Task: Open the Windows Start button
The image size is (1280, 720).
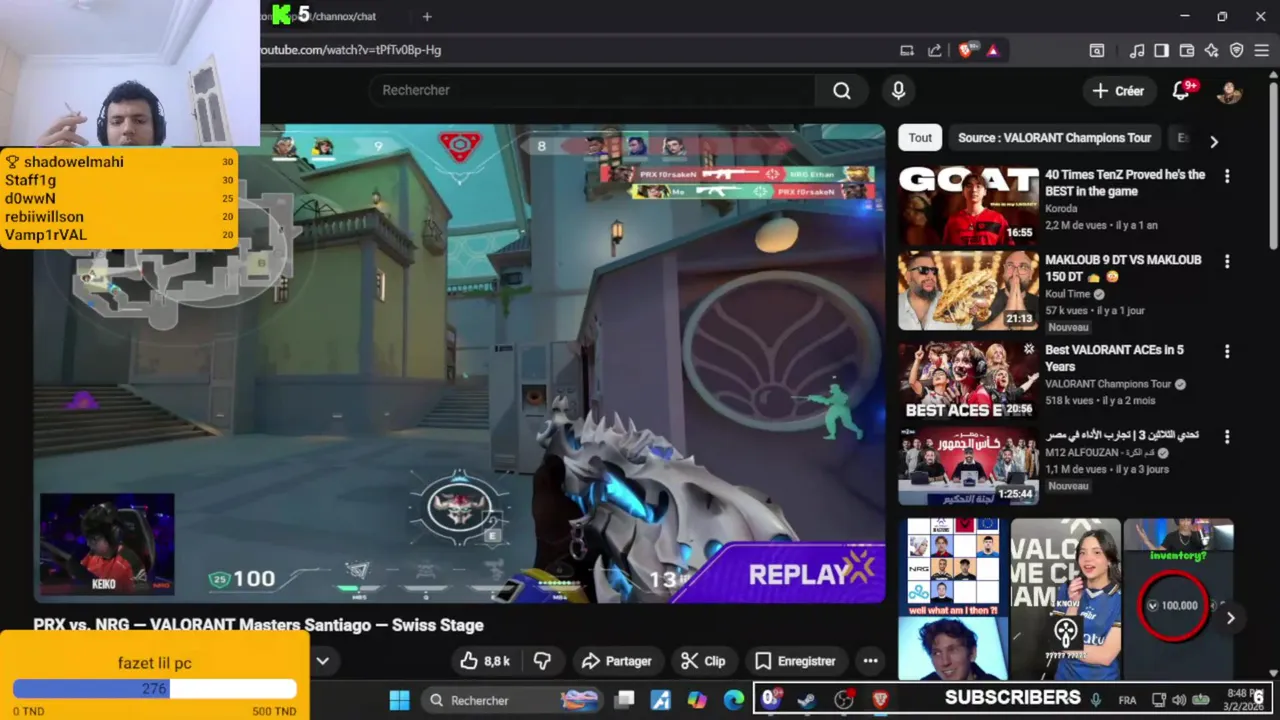Action: click(399, 700)
